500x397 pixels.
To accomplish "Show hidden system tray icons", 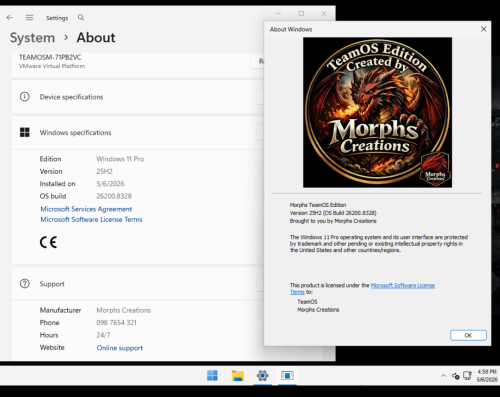I will pyautogui.click(x=443, y=376).
